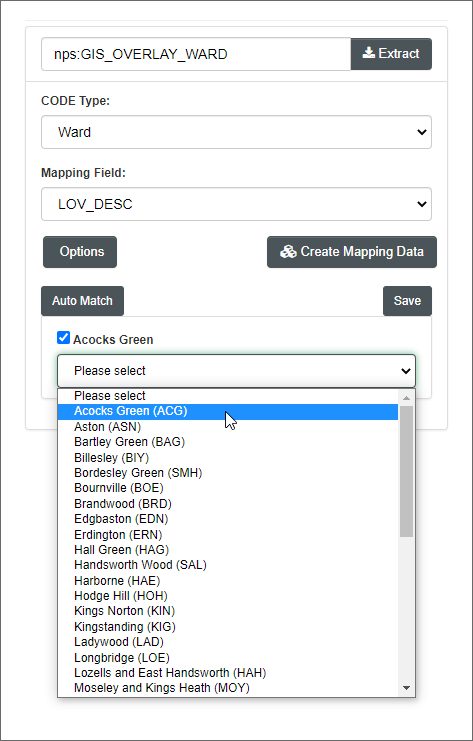Image resolution: width=473 pixels, height=741 pixels.
Task: Click the Extract download icon
Action: (369, 53)
